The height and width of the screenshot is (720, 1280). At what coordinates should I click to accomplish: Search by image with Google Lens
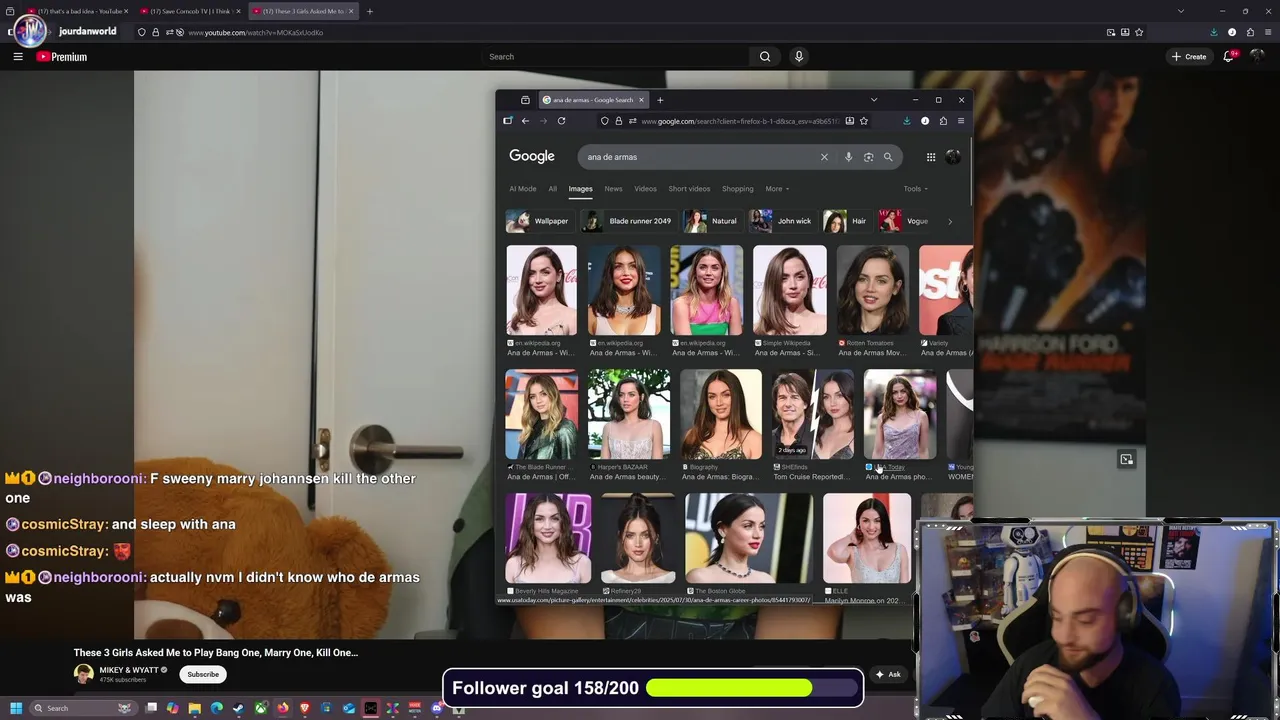point(868,157)
